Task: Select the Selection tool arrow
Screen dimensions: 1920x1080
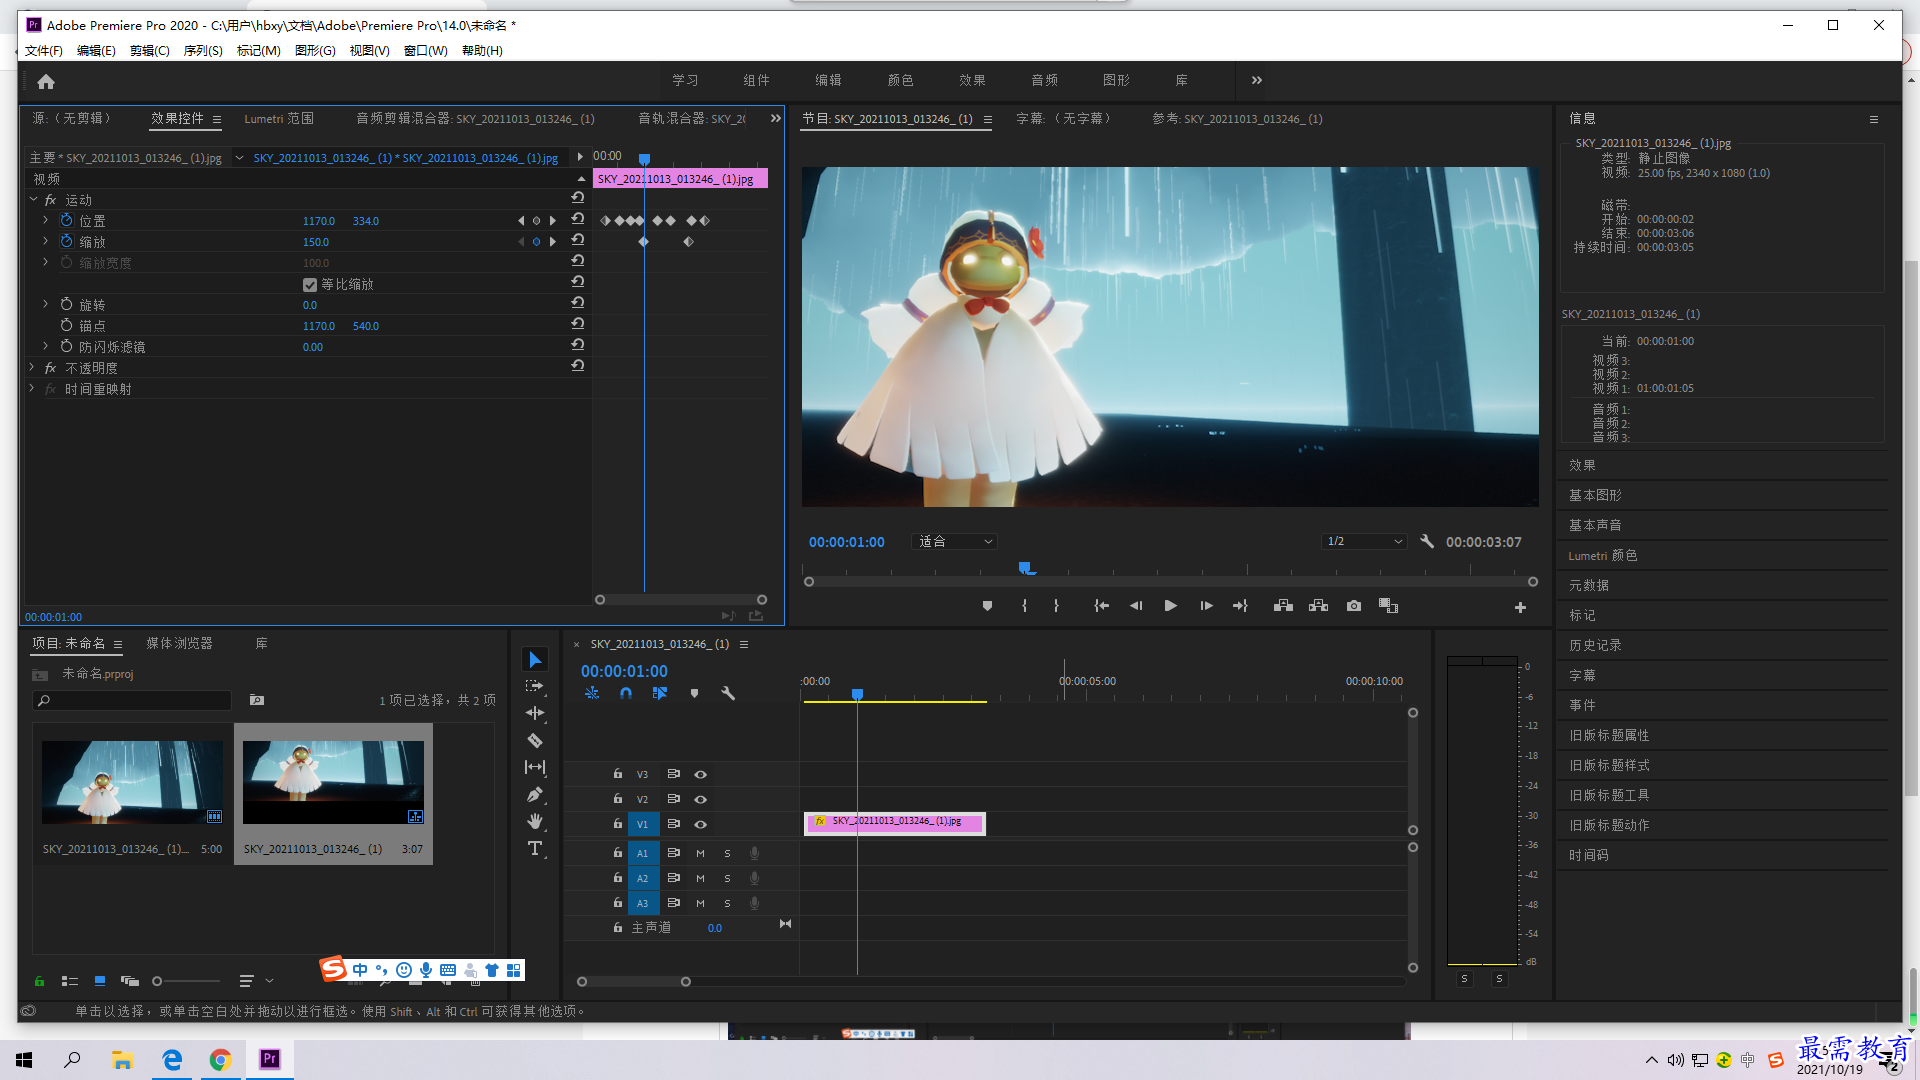Action: [535, 660]
